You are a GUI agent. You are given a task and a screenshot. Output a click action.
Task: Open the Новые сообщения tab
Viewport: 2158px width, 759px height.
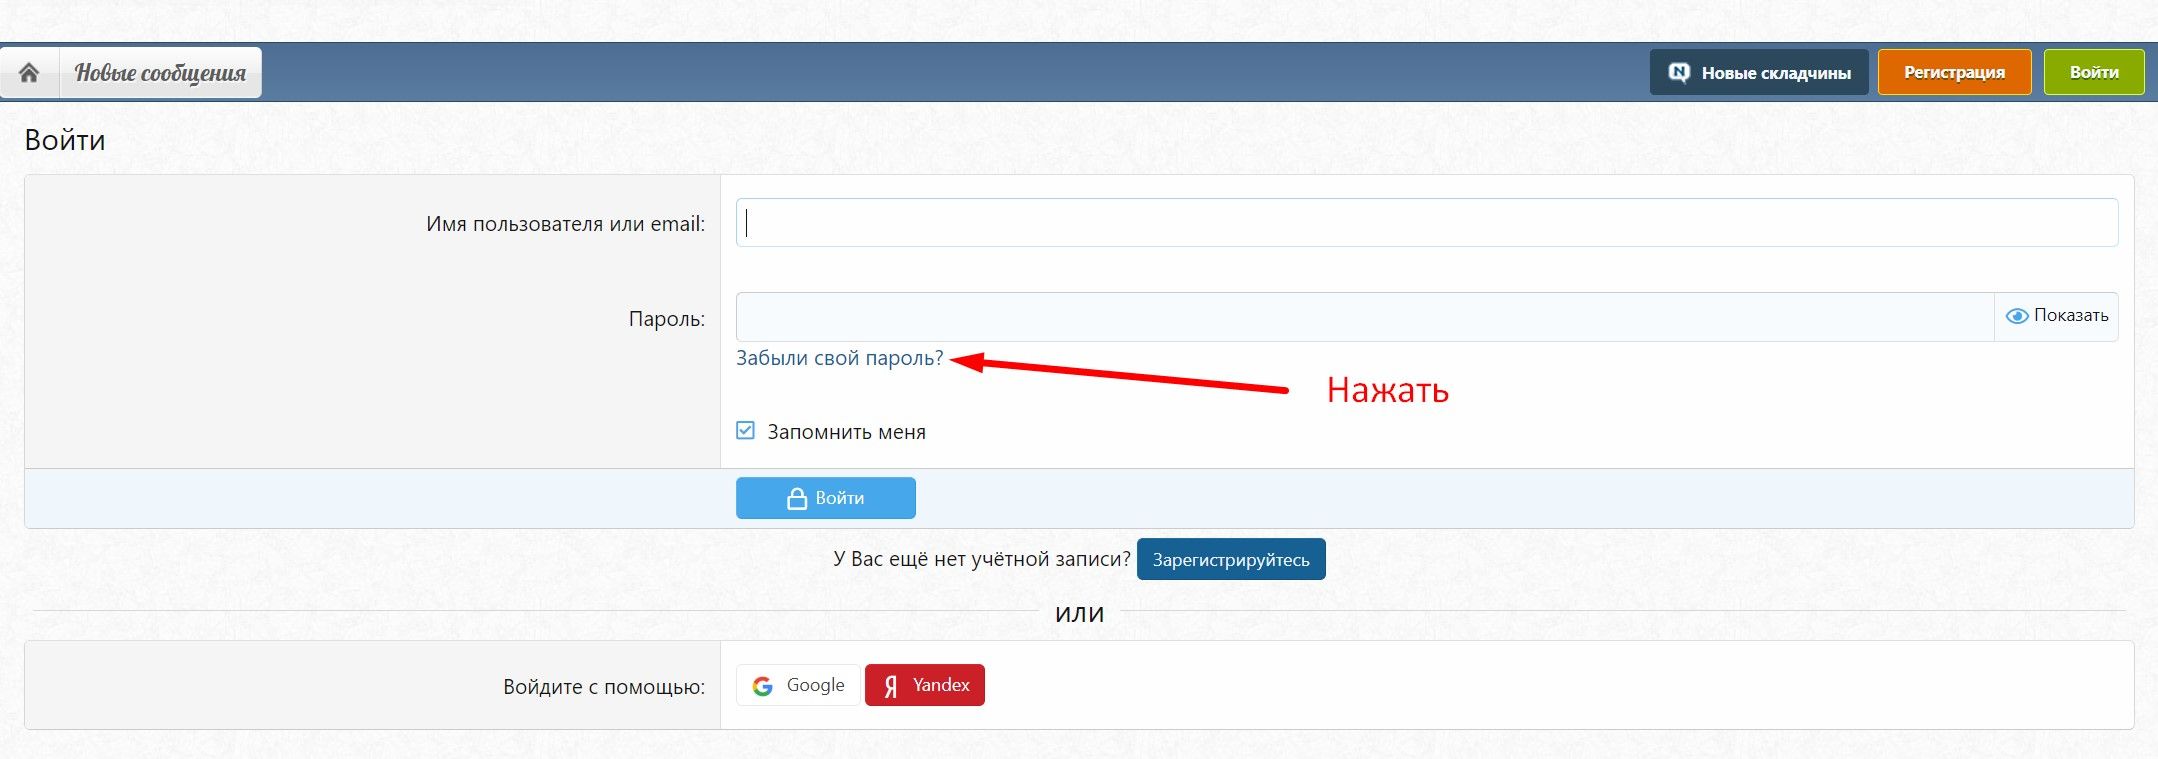(x=160, y=73)
